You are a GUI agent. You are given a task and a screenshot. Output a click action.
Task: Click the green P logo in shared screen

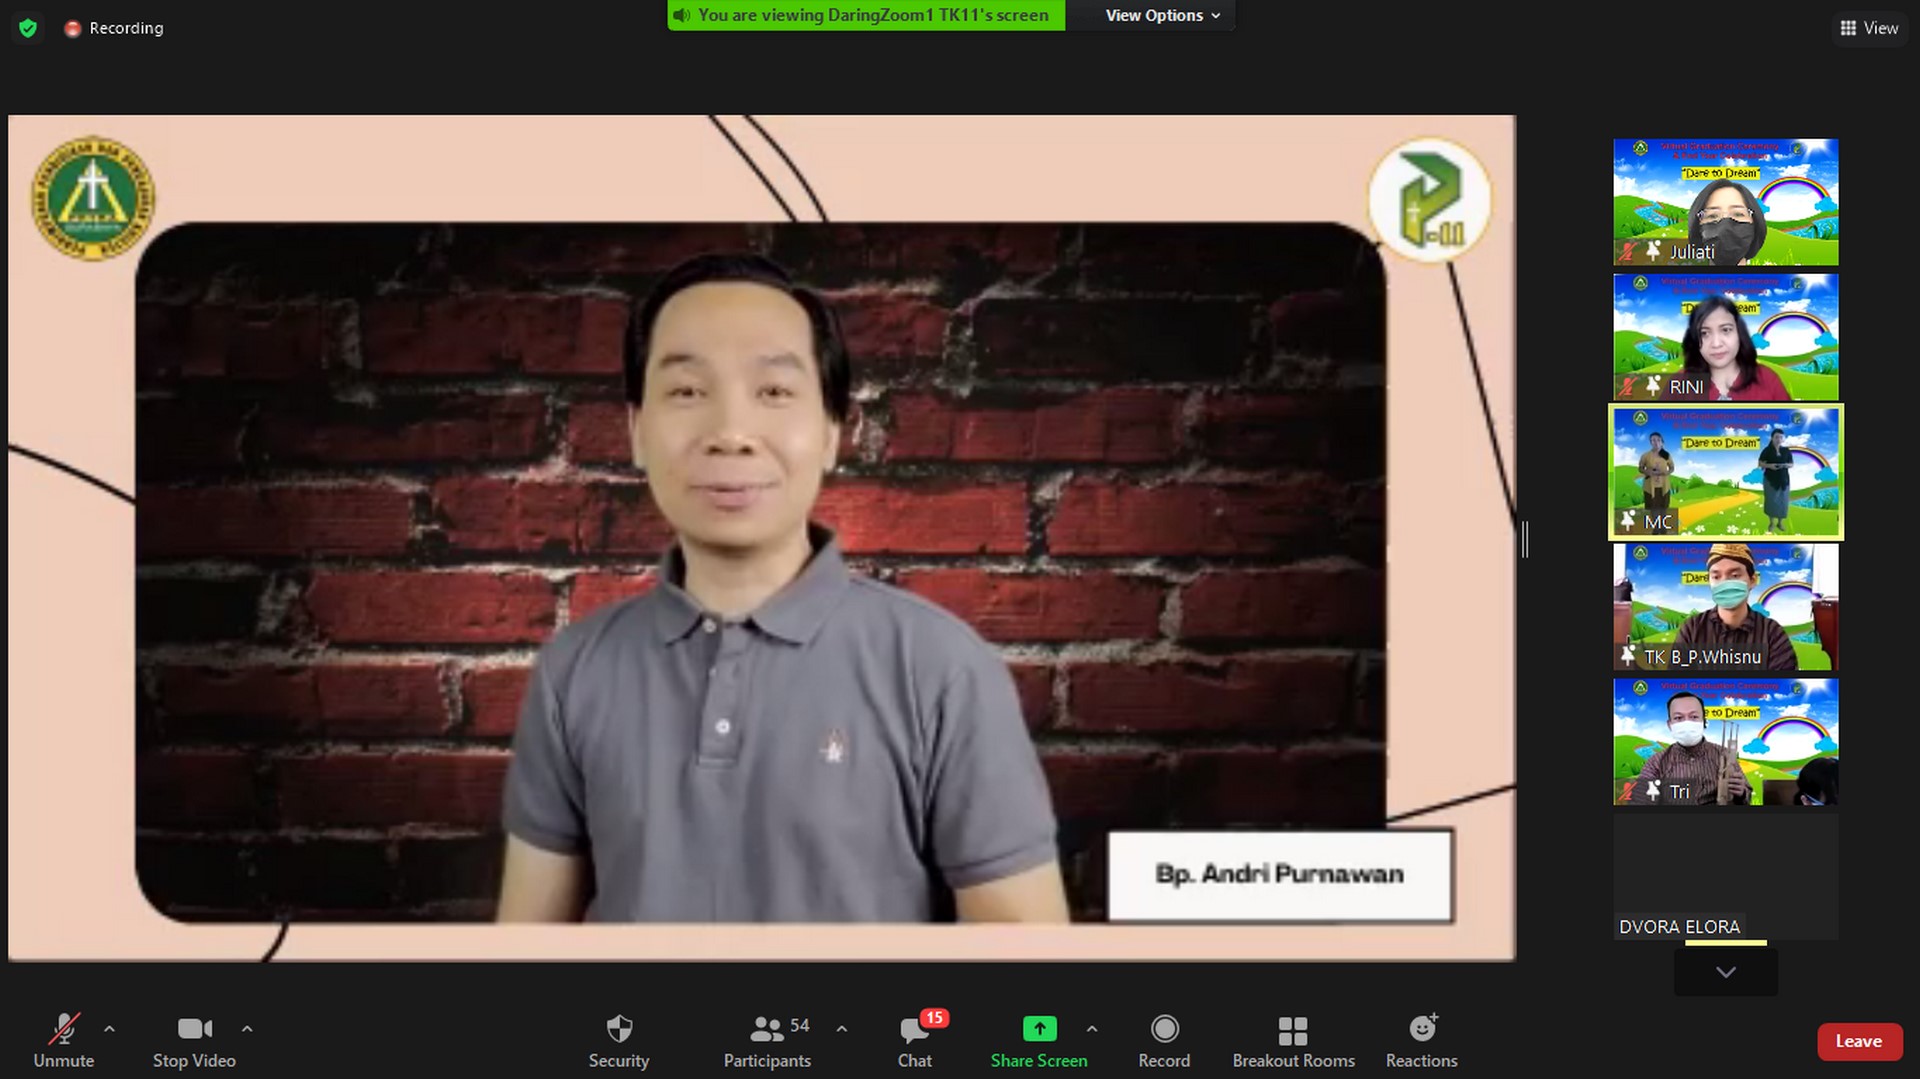coord(1430,199)
